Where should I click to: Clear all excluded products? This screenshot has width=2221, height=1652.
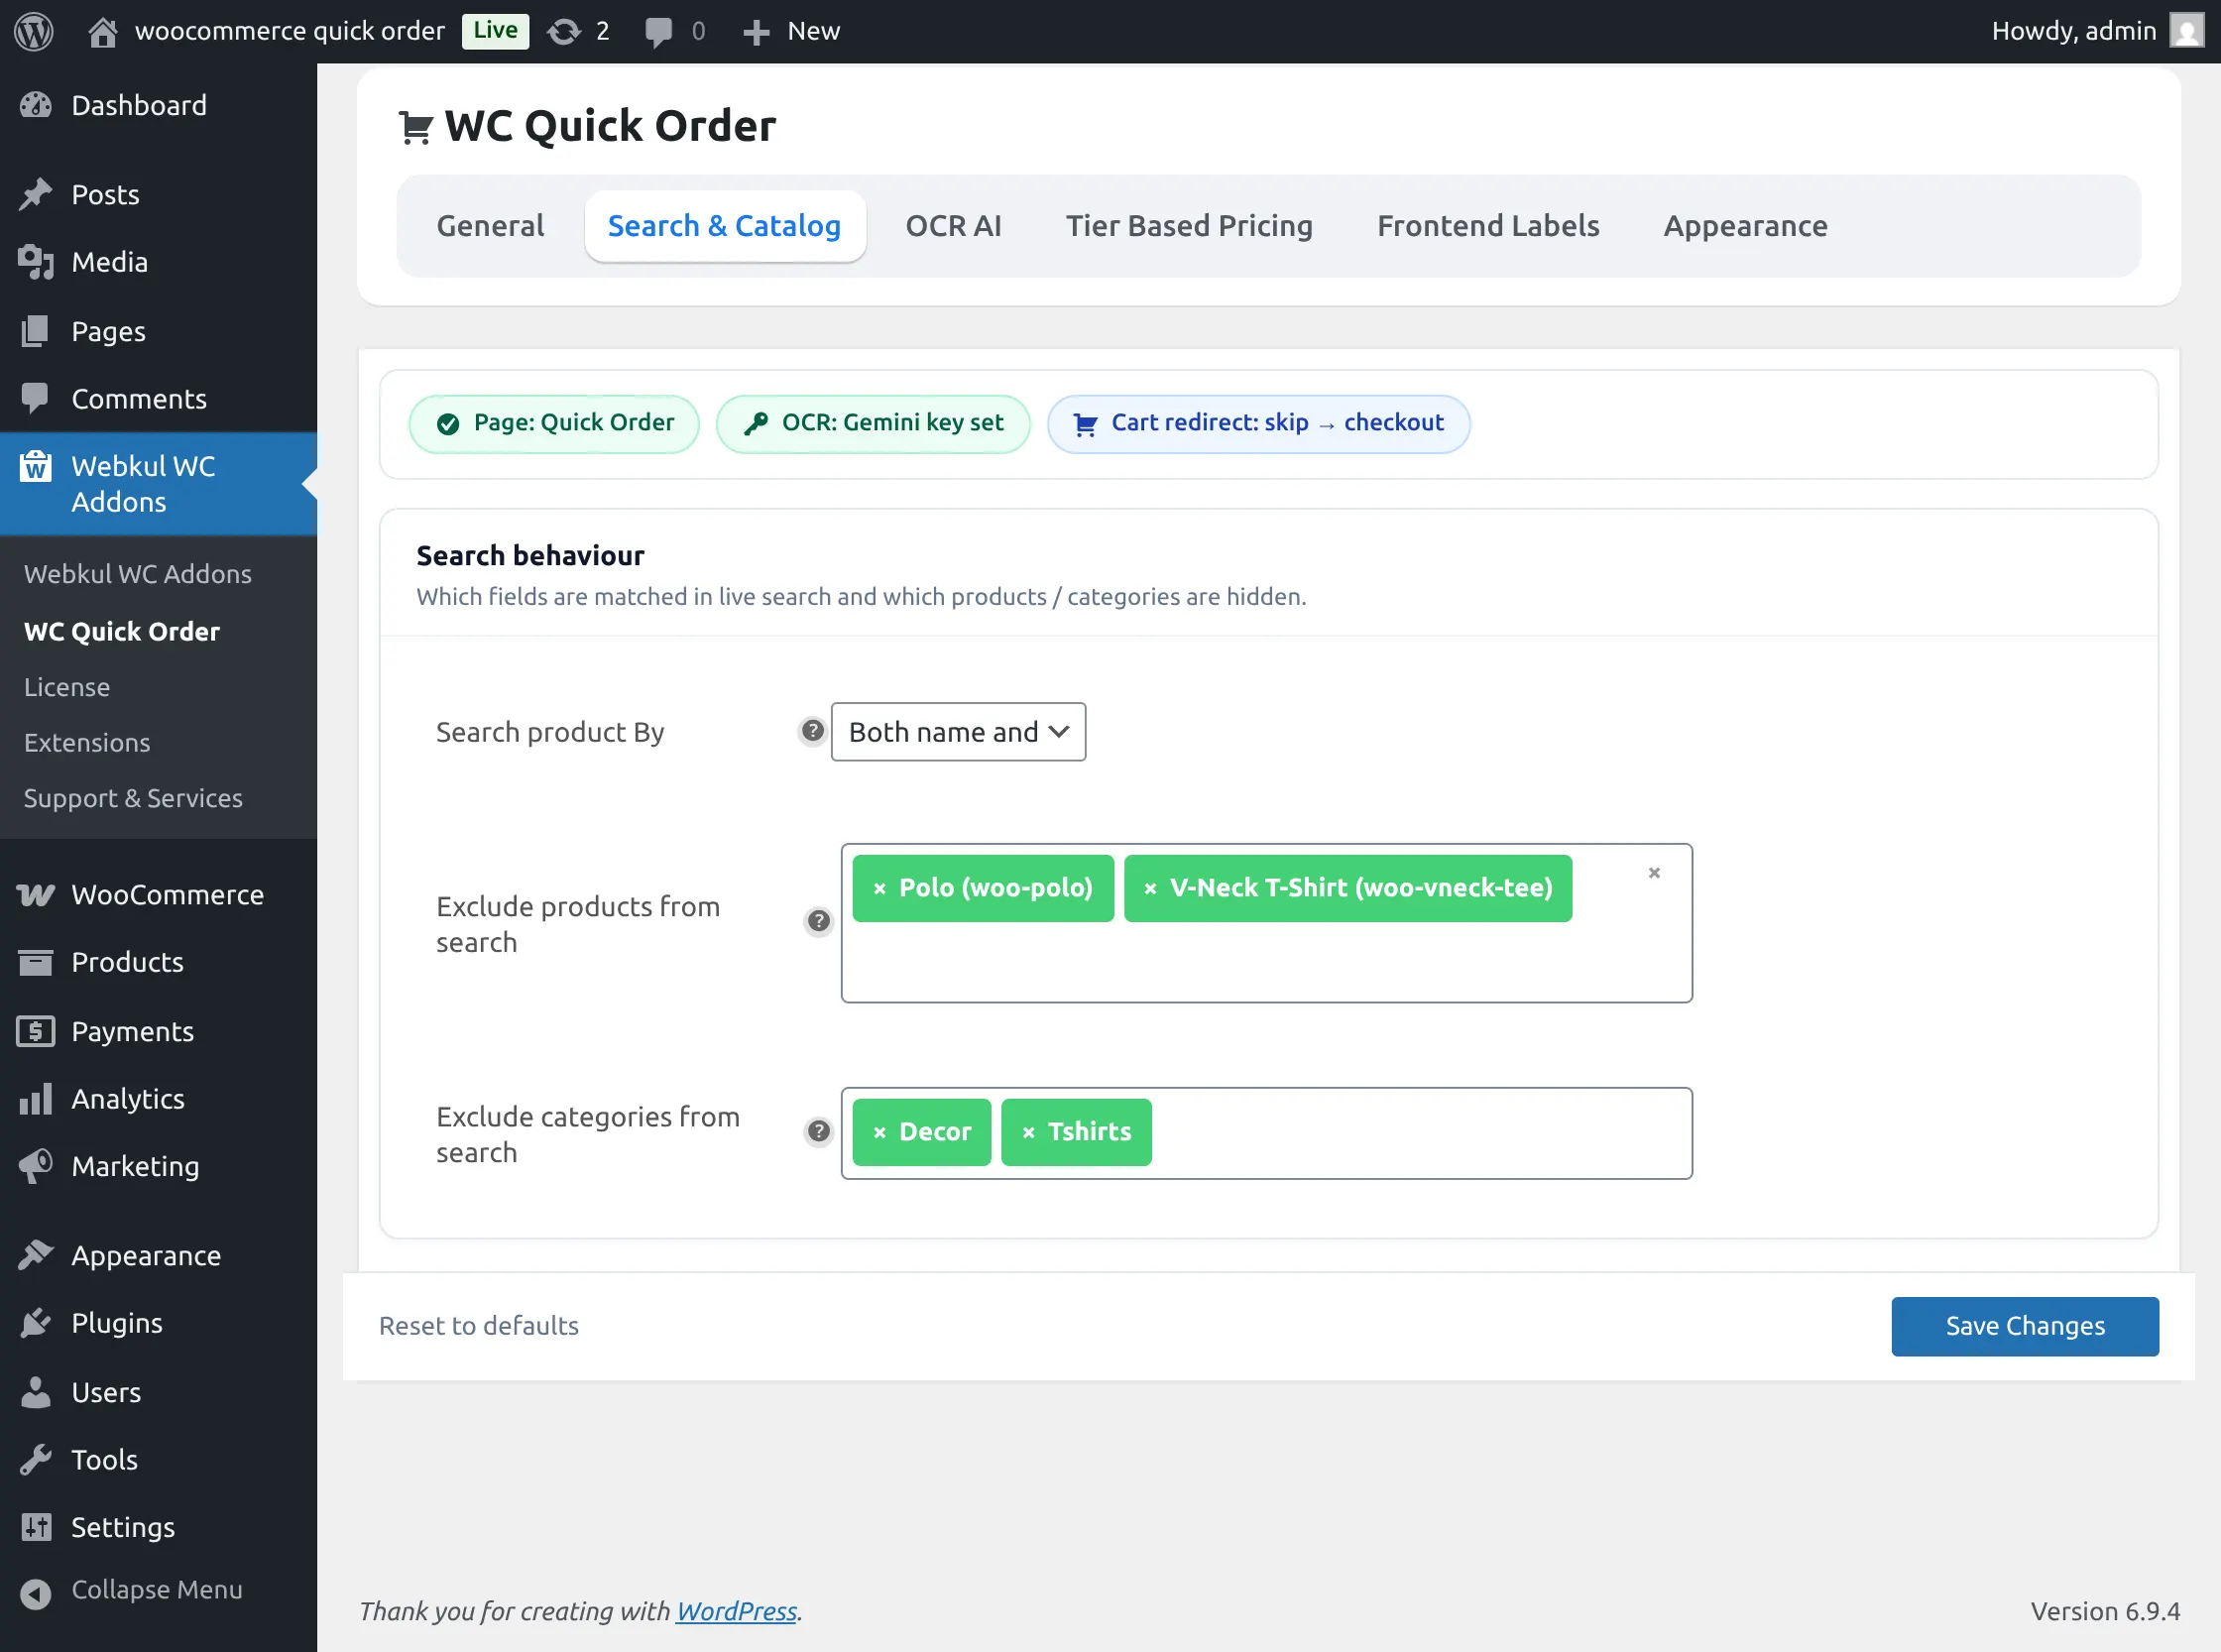(x=1654, y=873)
